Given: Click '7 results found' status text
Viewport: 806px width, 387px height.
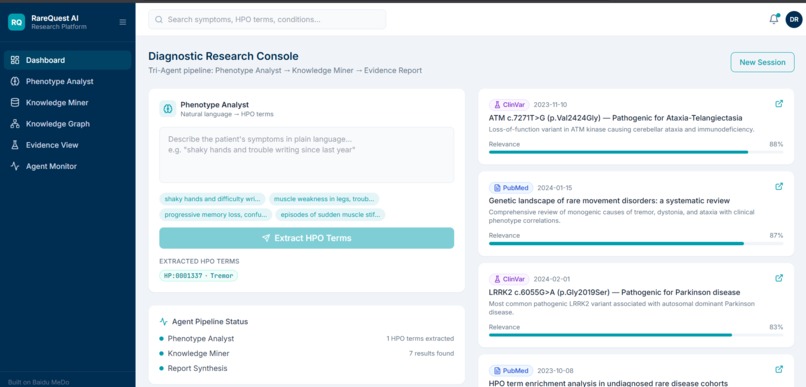Looking at the screenshot, I should point(431,354).
